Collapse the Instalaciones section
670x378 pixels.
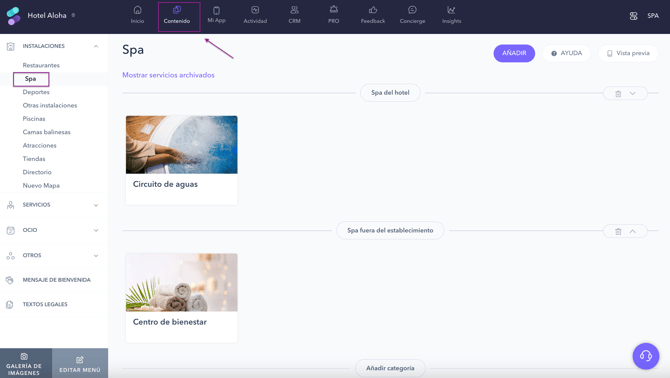tap(96, 46)
